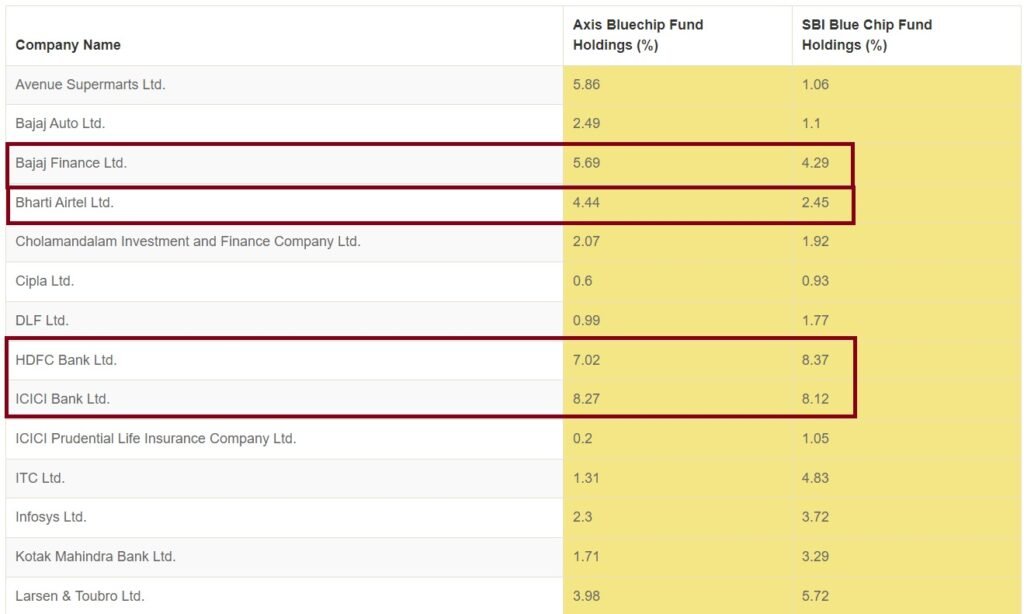1024x614 pixels.
Task: Select Cholamandalam Investment and Finance Company Ltd.
Action: click(188, 242)
